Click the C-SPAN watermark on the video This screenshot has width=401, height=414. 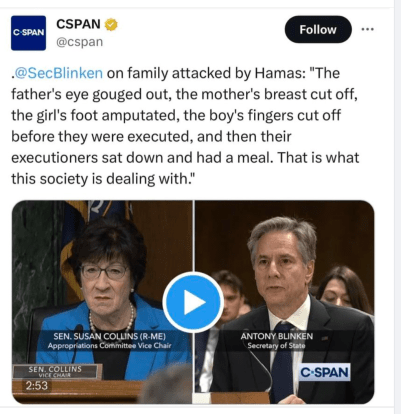click(x=324, y=372)
